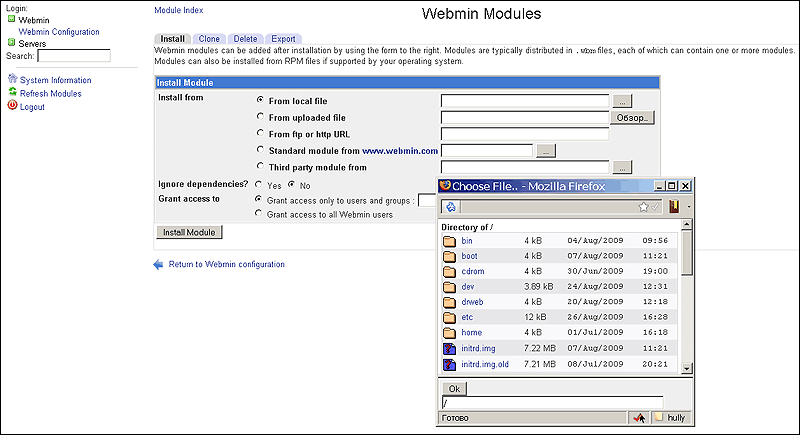The height and width of the screenshot is (443, 806).
Task: Select Standard module from www.webmin.com option
Action: [260, 150]
